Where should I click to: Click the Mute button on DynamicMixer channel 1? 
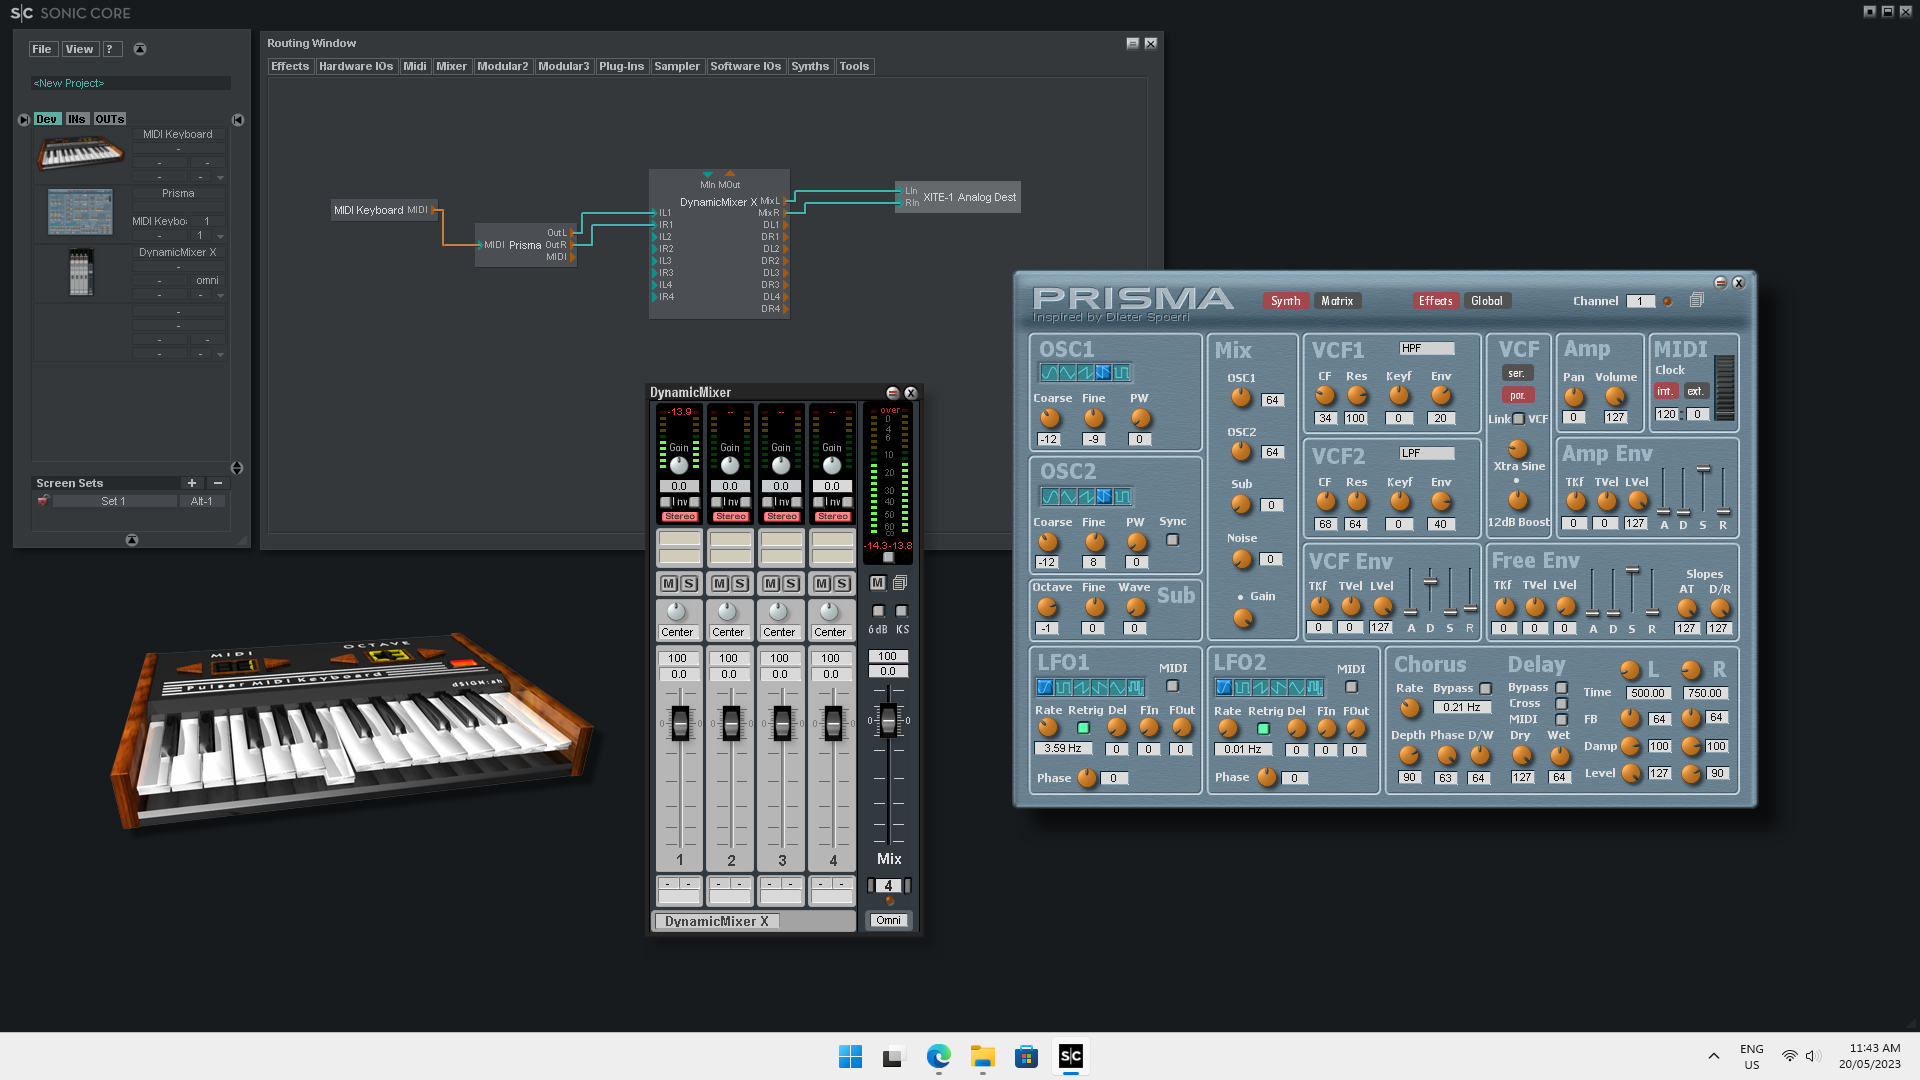[669, 583]
